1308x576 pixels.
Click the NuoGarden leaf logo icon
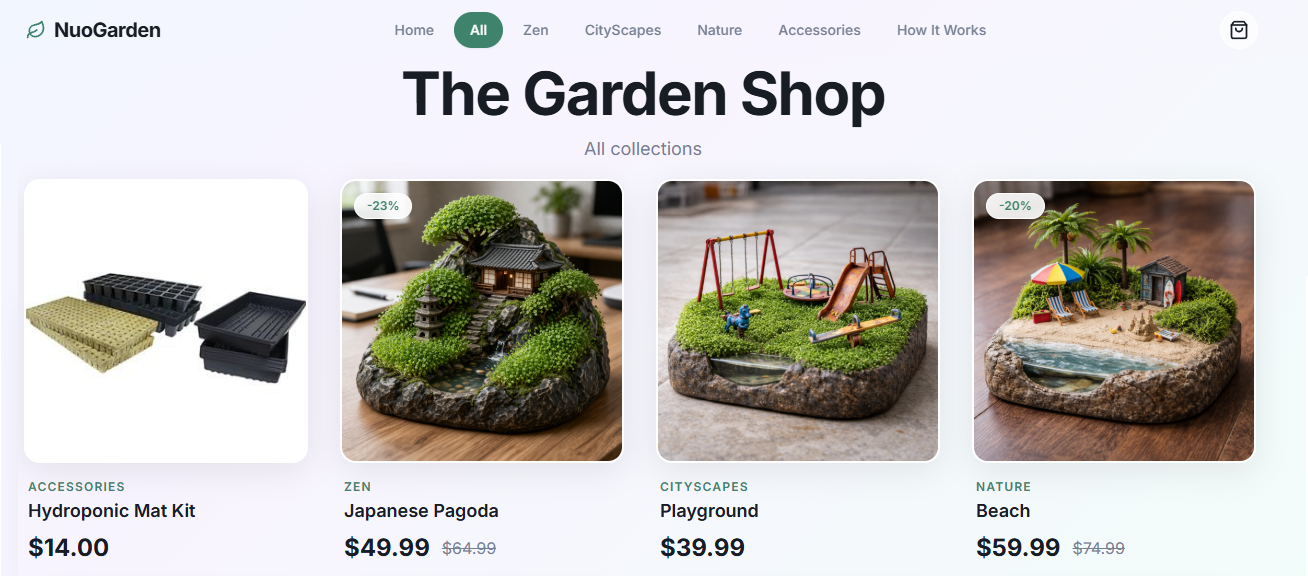[36, 30]
